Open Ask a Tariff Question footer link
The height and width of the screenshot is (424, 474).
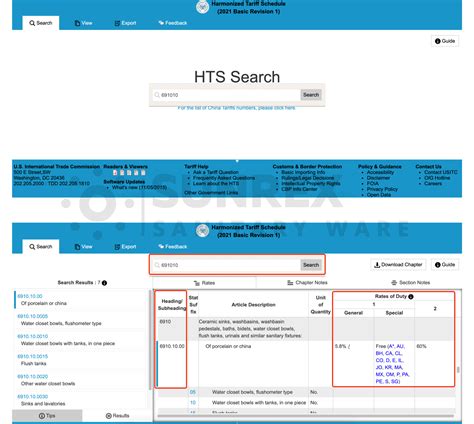(x=216, y=172)
